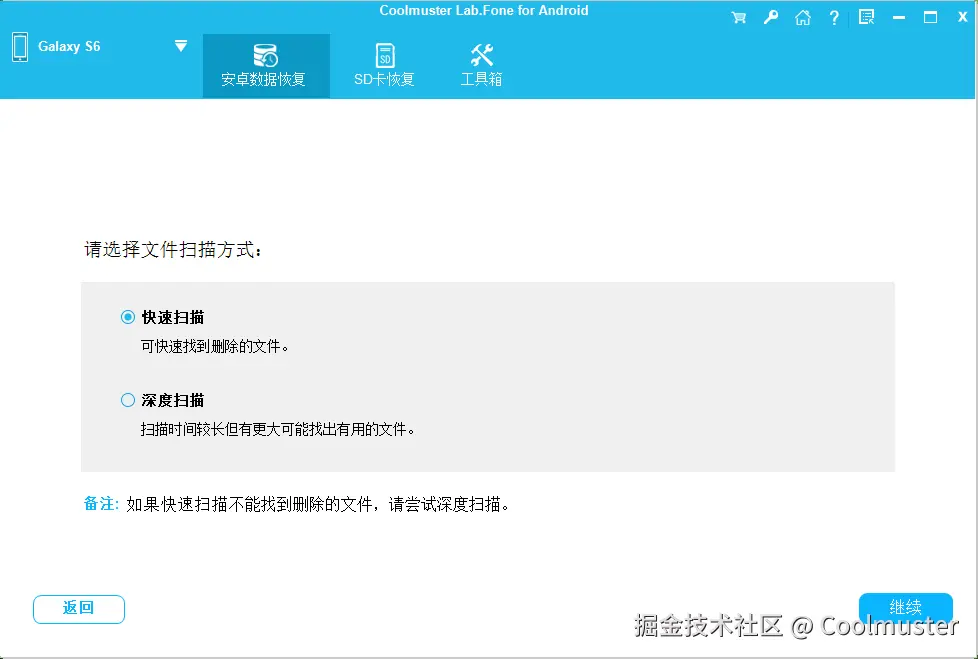Viewport: 978px width, 659px height.
Task: Click the feedback log icon in titlebar
Action: click(866, 17)
